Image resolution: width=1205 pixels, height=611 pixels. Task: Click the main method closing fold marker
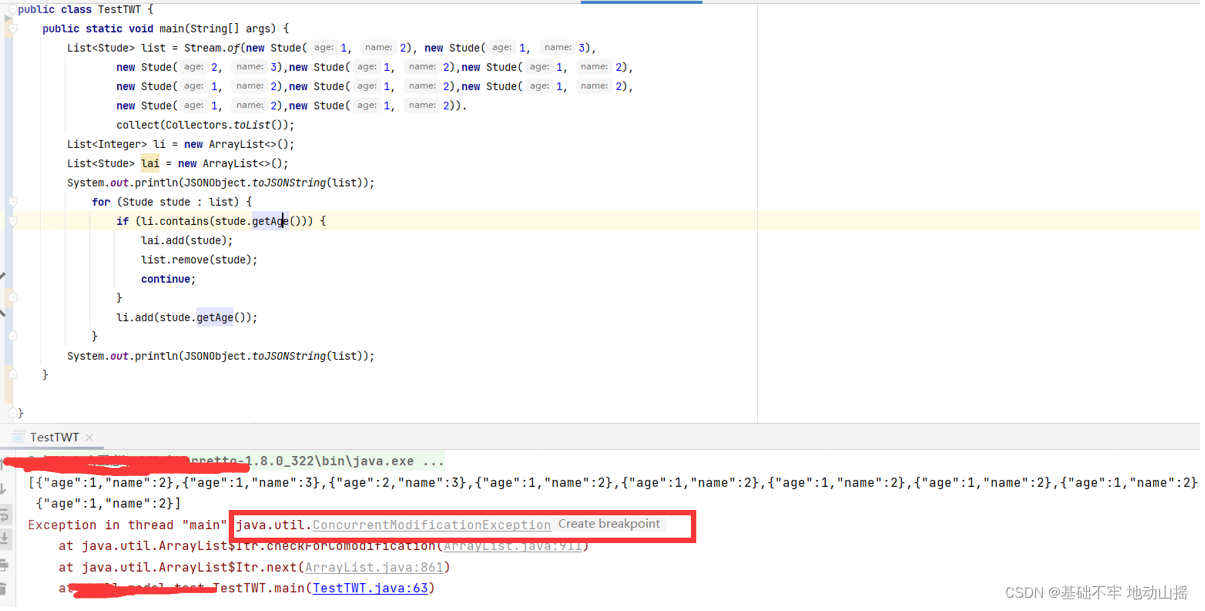(x=12, y=375)
